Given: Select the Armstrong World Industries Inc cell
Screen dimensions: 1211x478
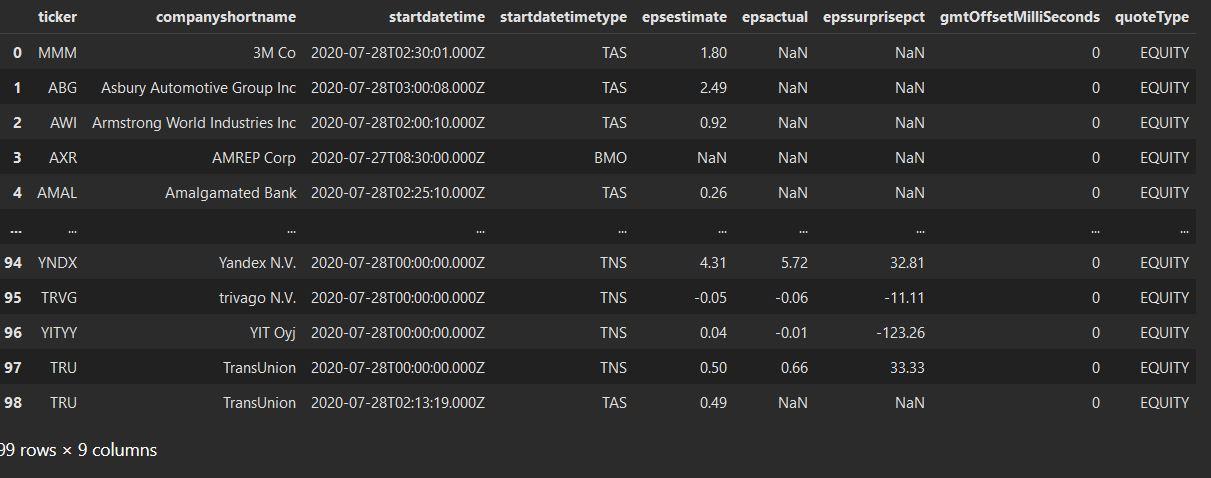Looking at the screenshot, I should tap(194, 123).
